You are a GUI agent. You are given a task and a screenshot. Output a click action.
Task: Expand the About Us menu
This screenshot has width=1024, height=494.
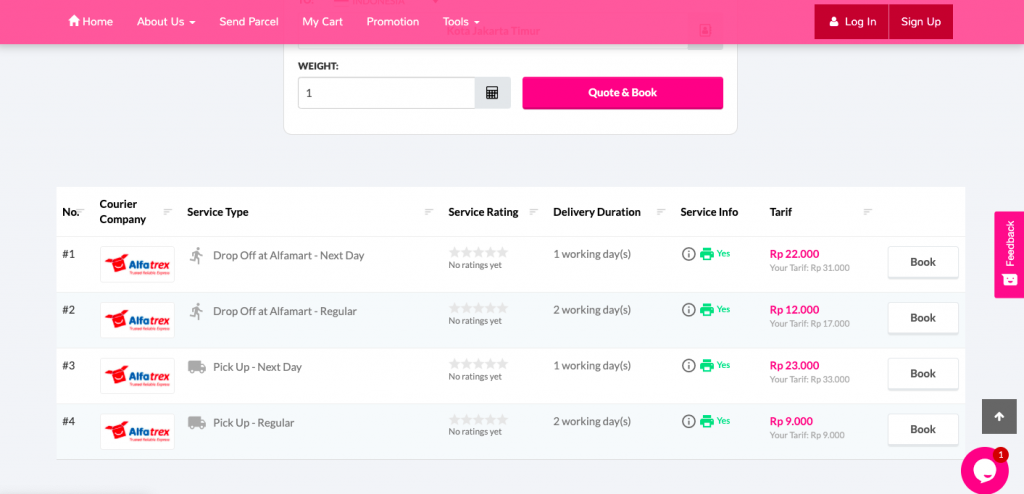(166, 22)
